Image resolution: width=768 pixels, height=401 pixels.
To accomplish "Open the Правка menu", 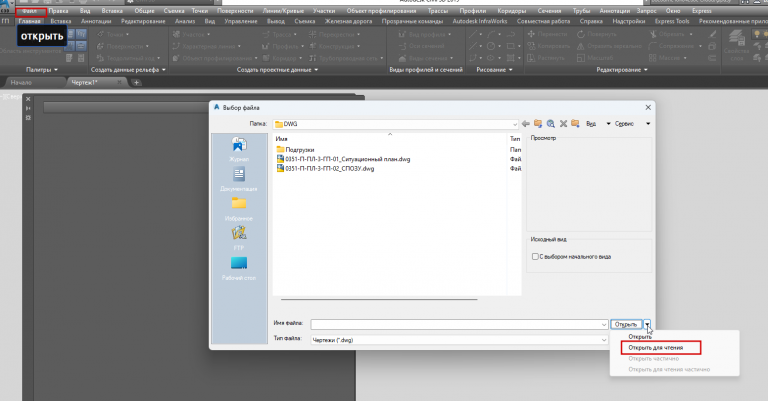I will [x=59, y=11].
